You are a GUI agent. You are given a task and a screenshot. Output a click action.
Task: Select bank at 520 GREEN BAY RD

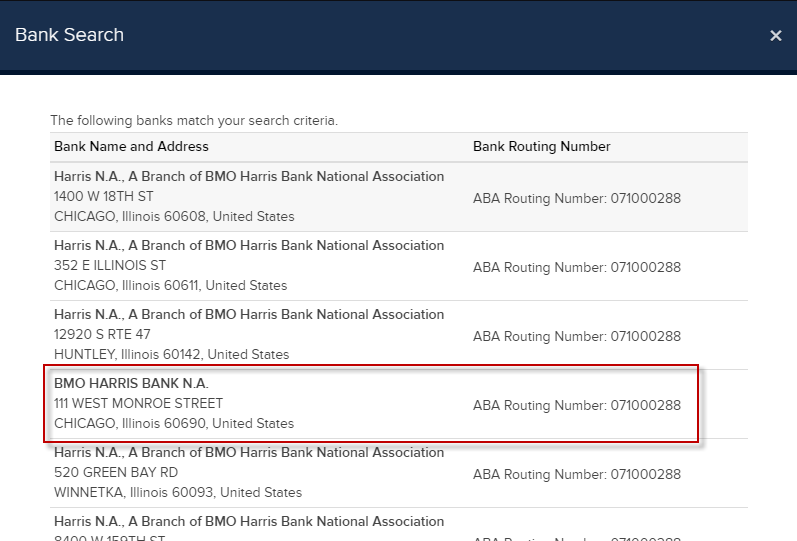coord(398,473)
